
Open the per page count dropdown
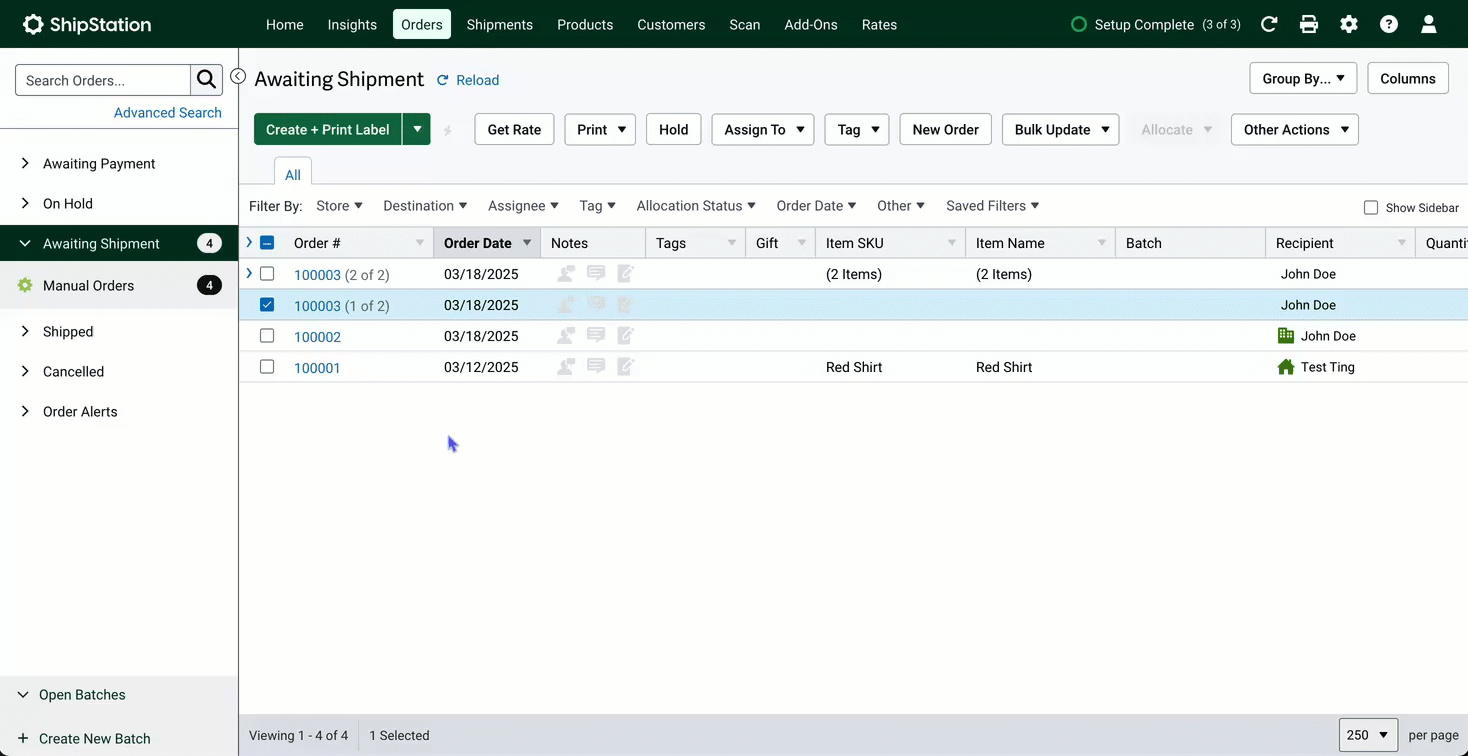click(x=1369, y=735)
